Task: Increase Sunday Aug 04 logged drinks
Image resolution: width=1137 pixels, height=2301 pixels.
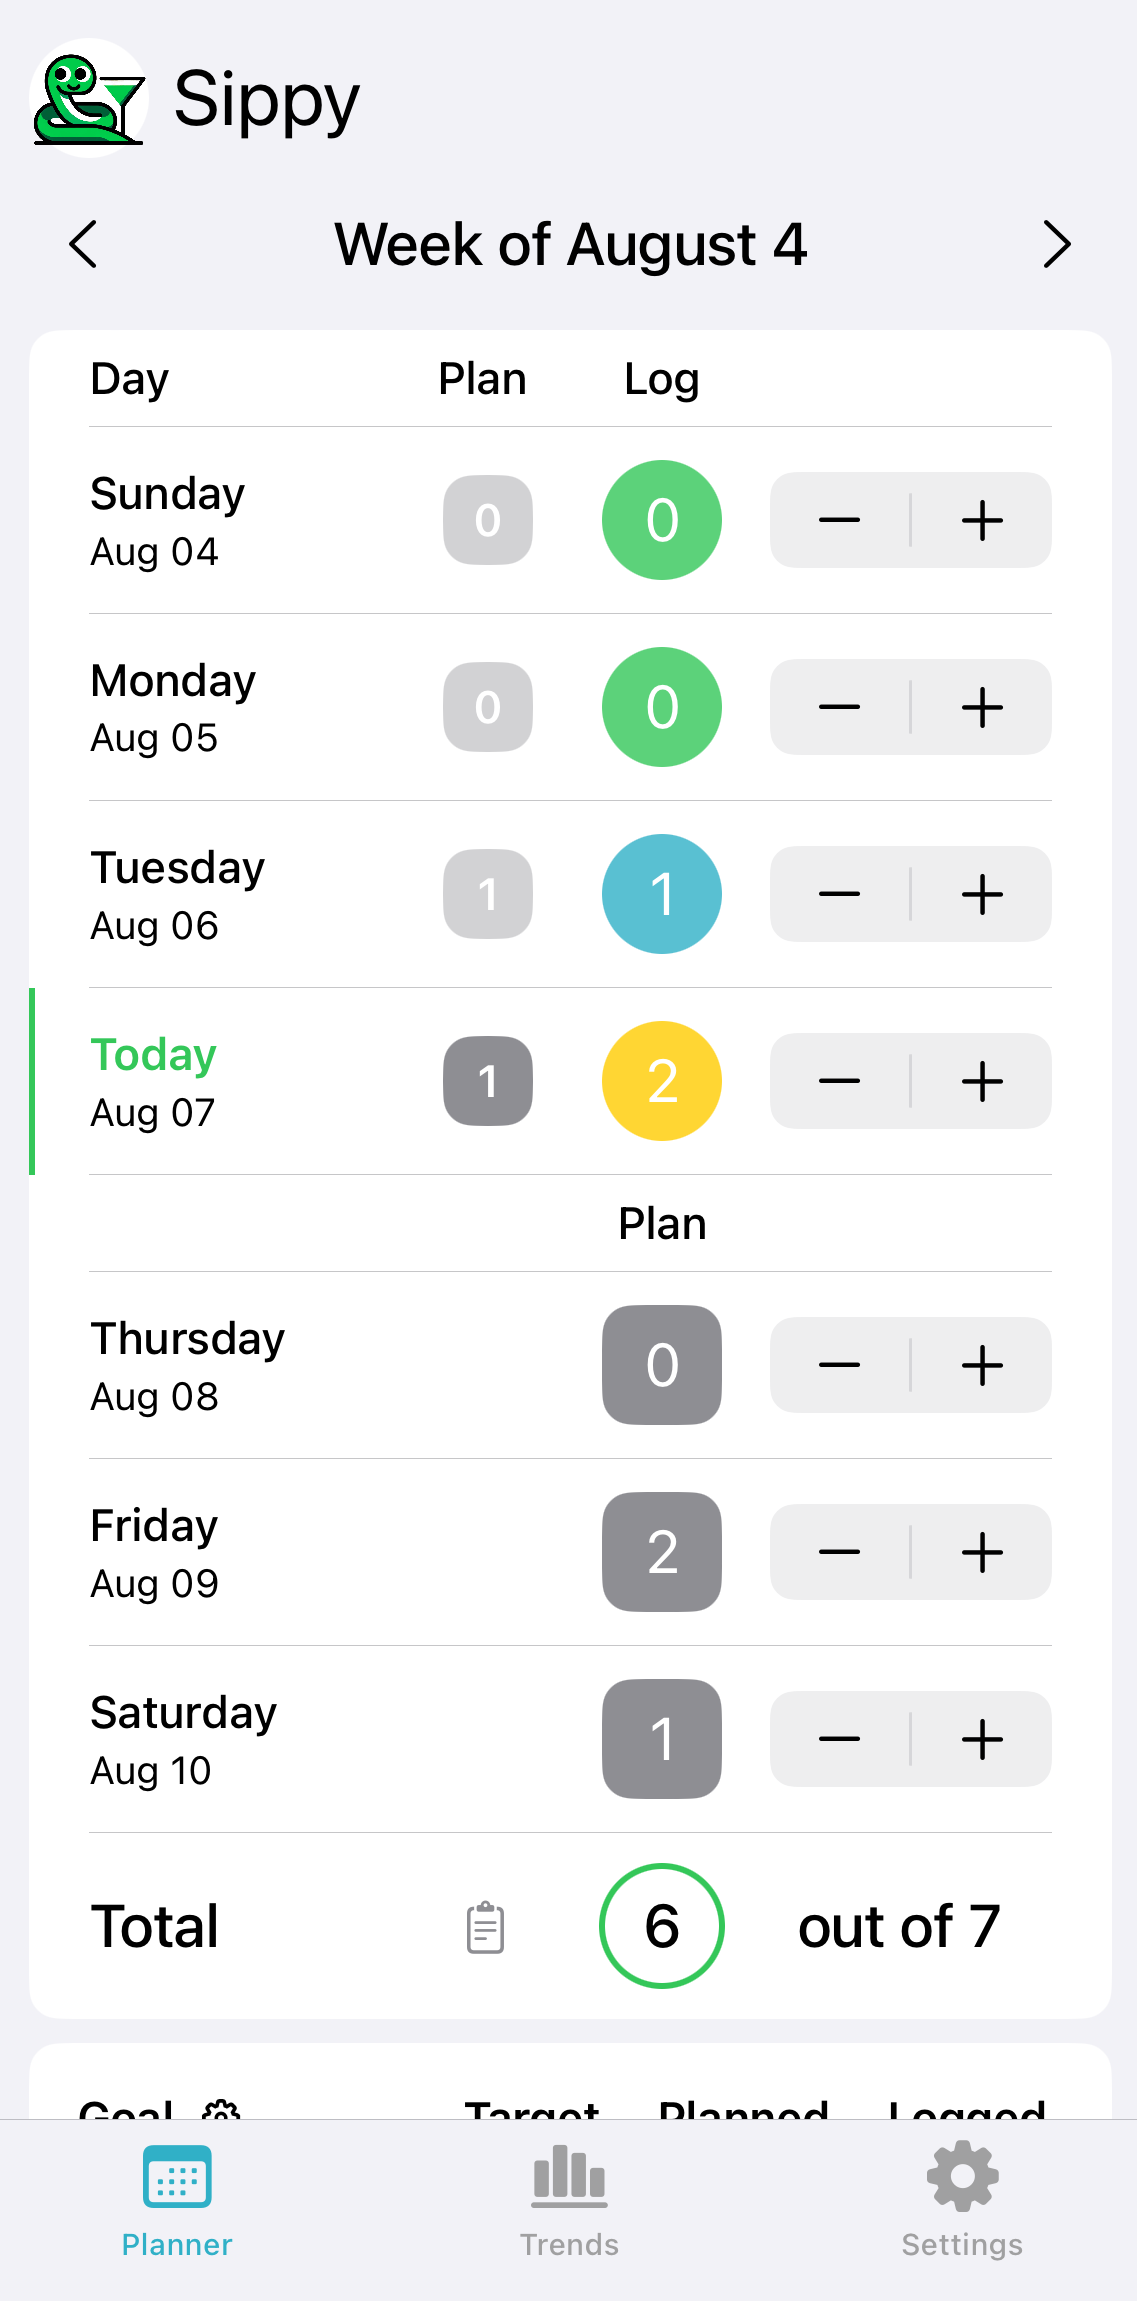Action: point(982,520)
